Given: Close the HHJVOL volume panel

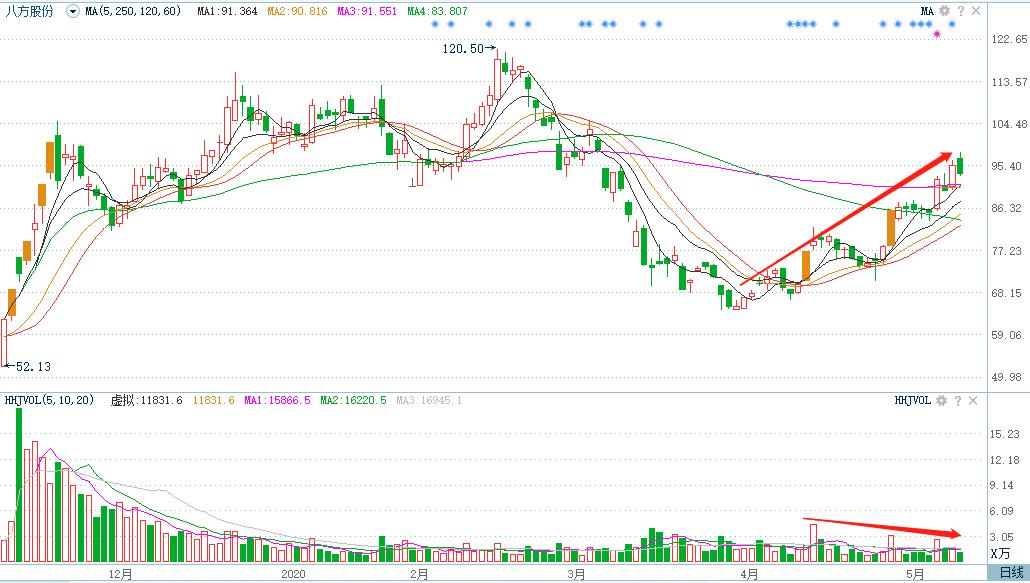Looking at the screenshot, I should pyautogui.click(x=974, y=400).
